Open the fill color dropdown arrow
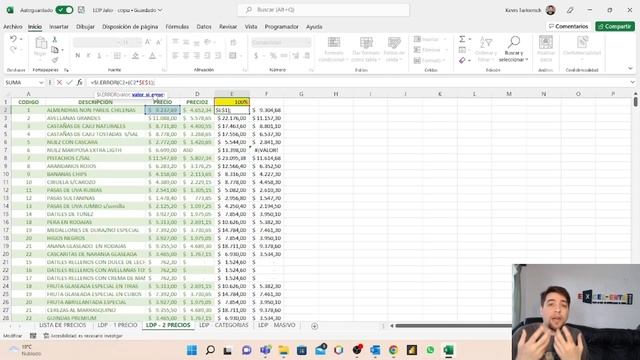 click(142, 56)
